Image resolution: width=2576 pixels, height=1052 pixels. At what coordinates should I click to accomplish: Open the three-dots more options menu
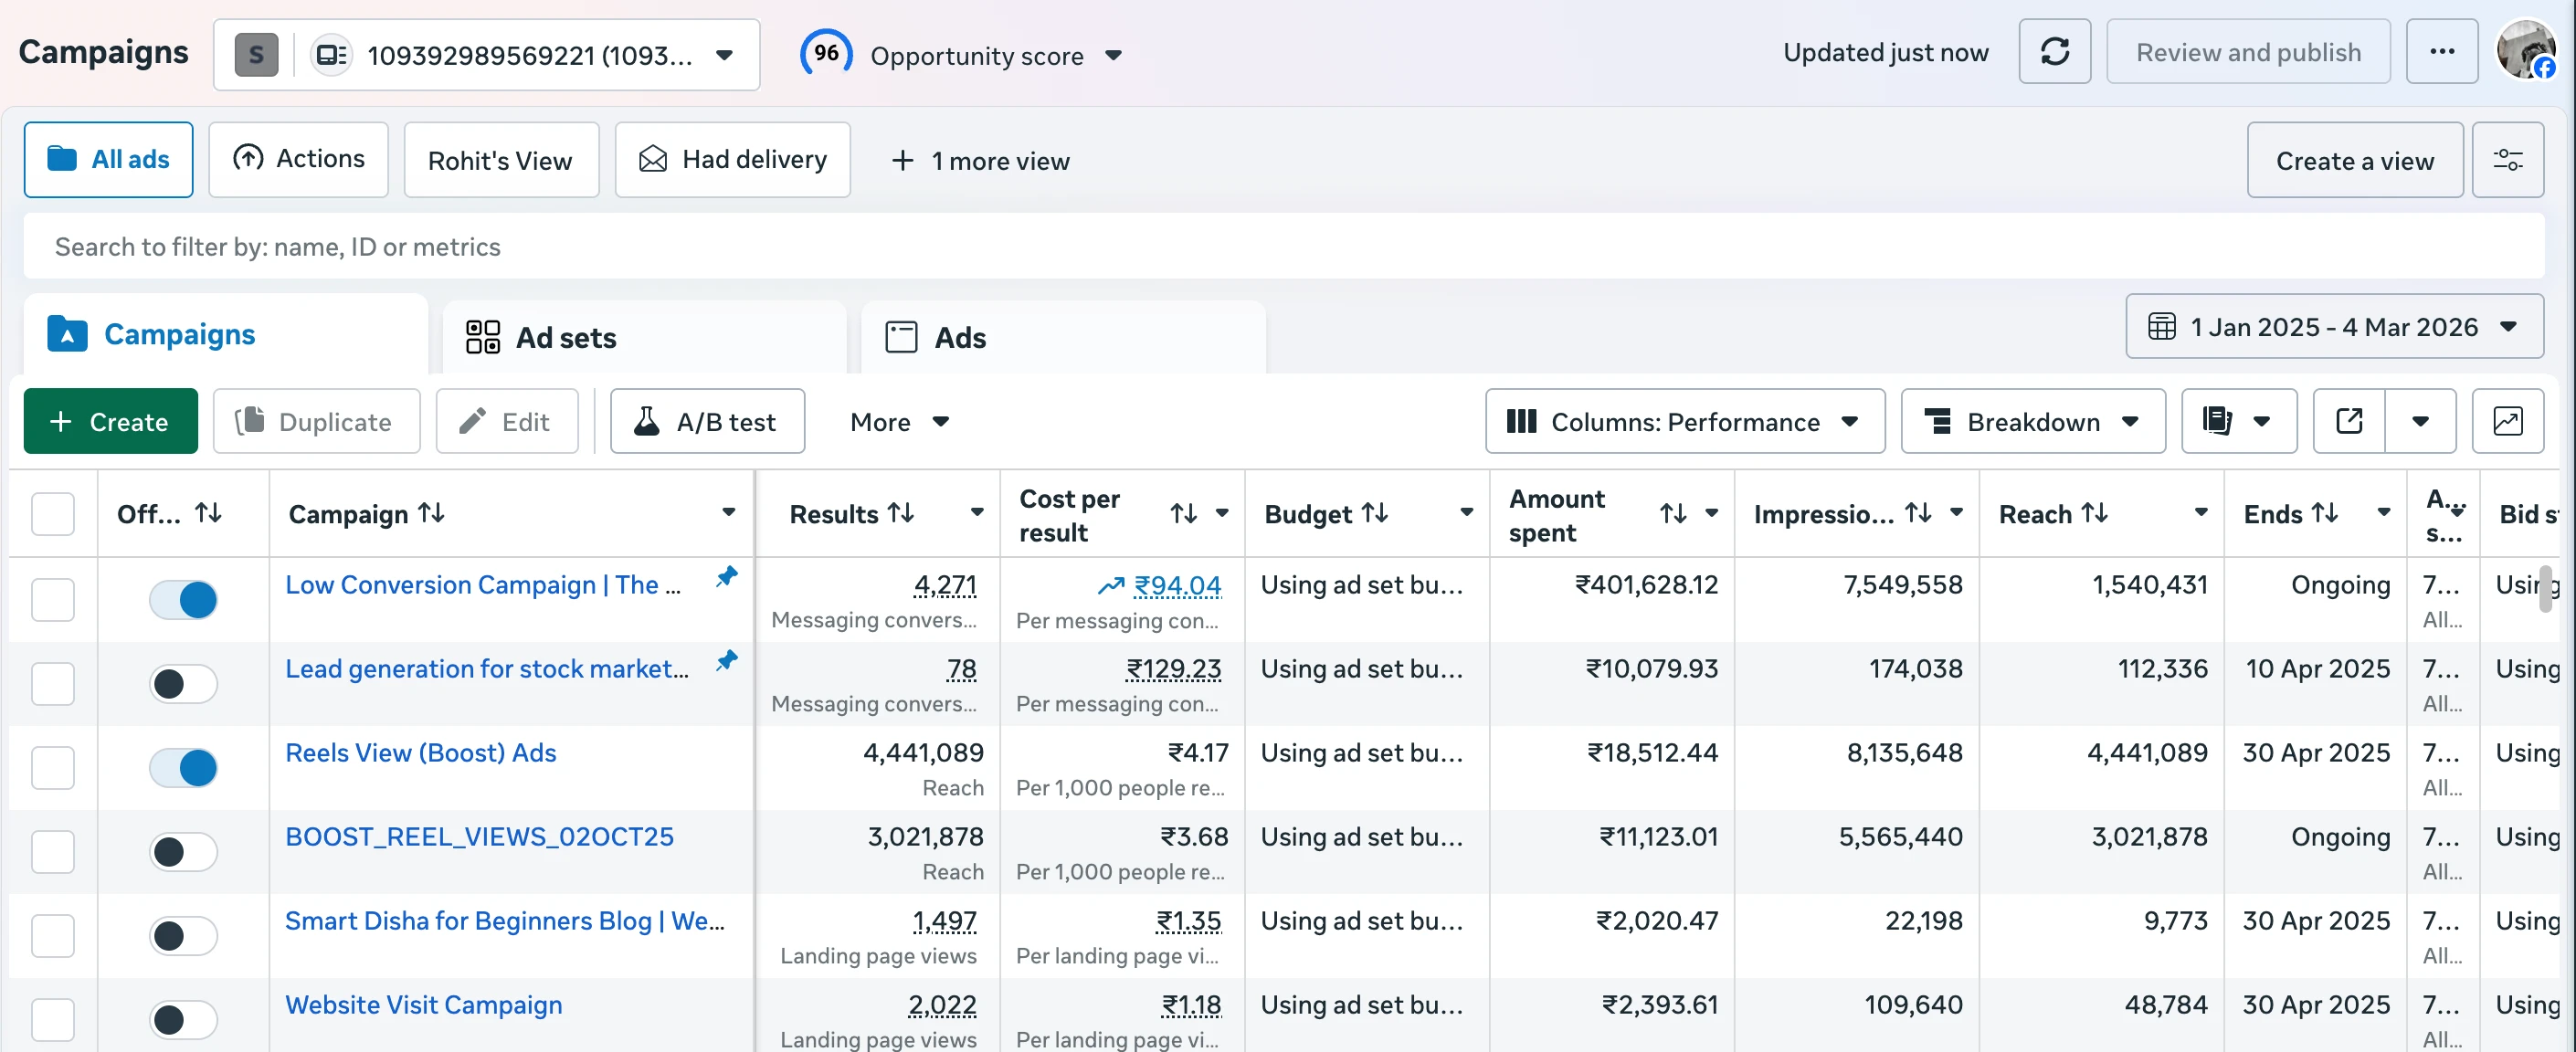(2441, 52)
